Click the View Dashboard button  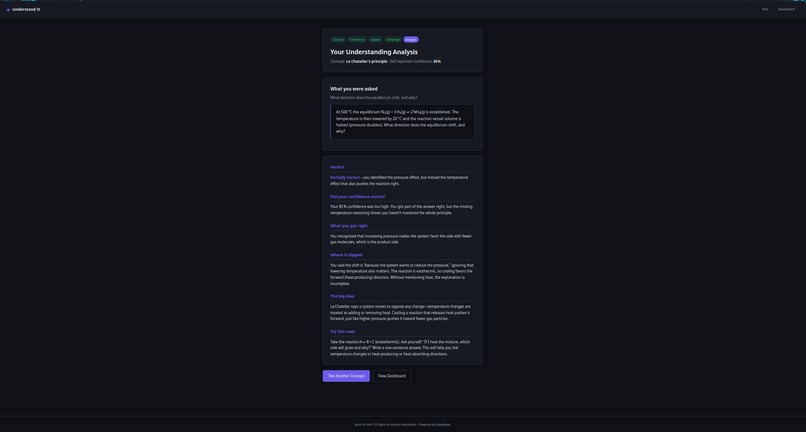pyautogui.click(x=392, y=376)
